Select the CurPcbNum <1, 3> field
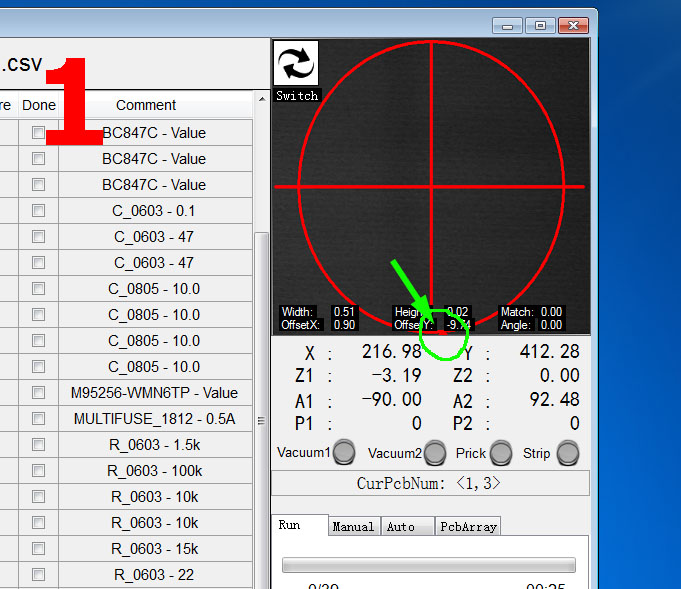 (x=430, y=483)
